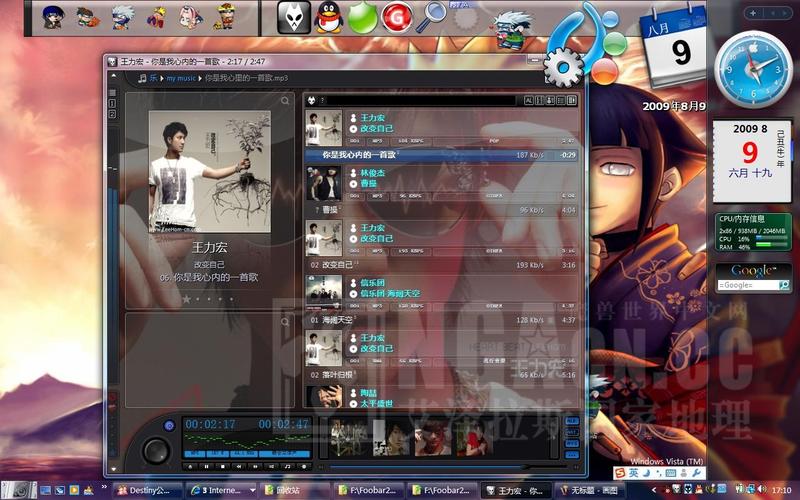Select the '曹操' track row
The width and height of the screenshot is (800, 500).
coord(441,210)
